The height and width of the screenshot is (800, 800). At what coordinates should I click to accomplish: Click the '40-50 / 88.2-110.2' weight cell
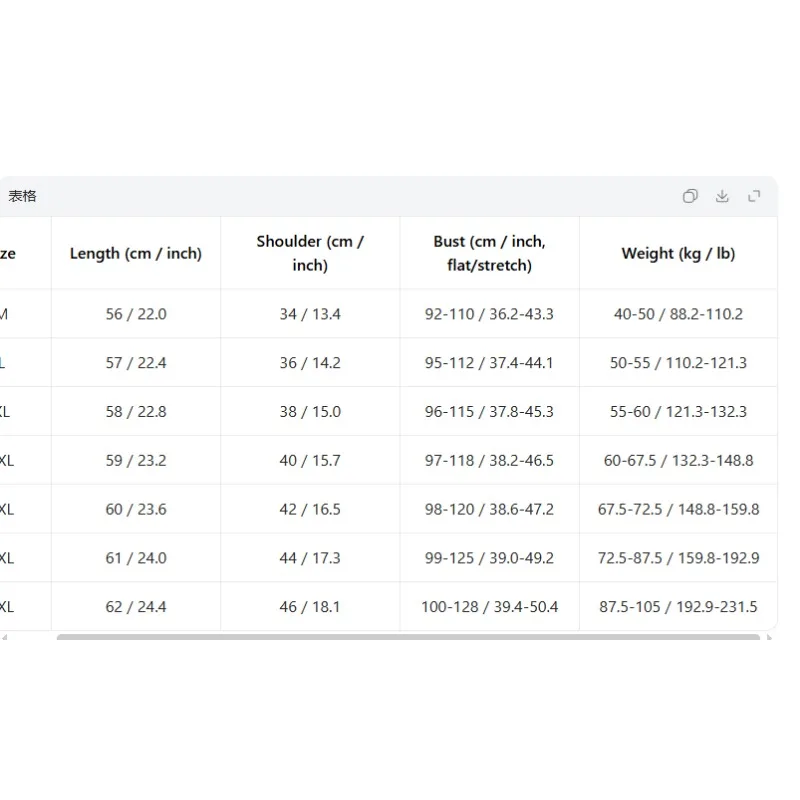point(679,314)
